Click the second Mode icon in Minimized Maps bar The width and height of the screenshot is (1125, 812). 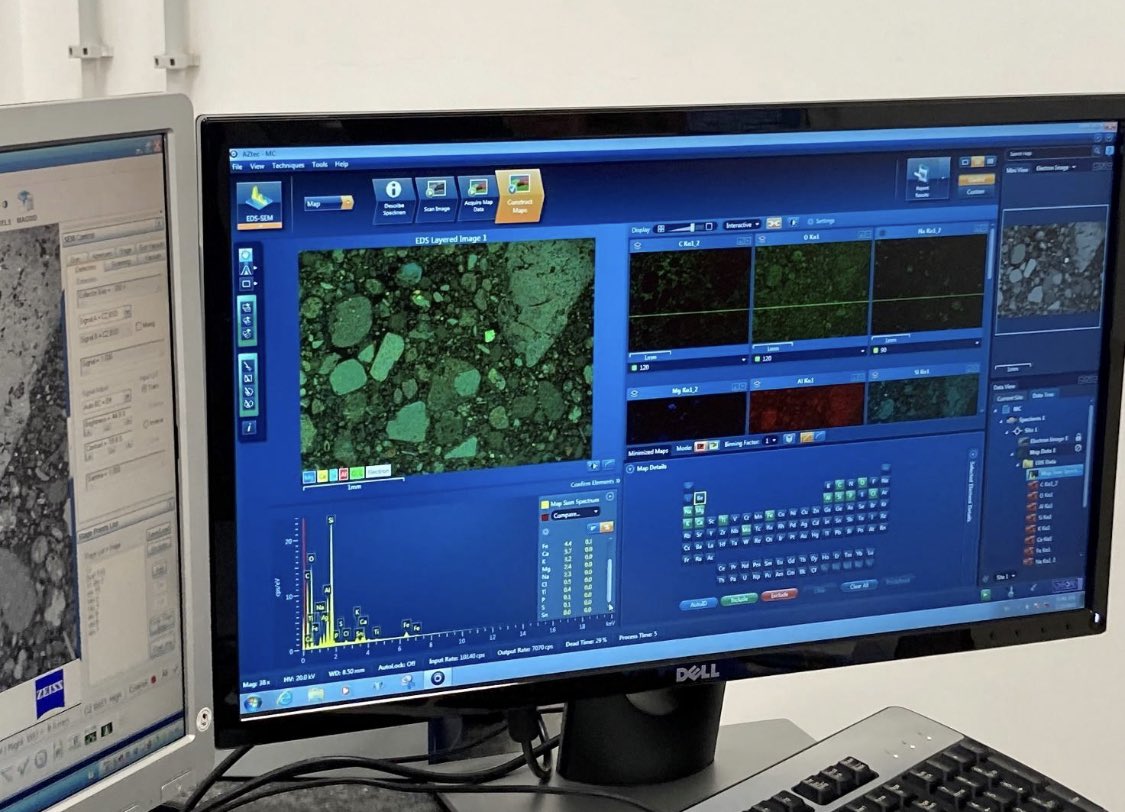(x=713, y=446)
